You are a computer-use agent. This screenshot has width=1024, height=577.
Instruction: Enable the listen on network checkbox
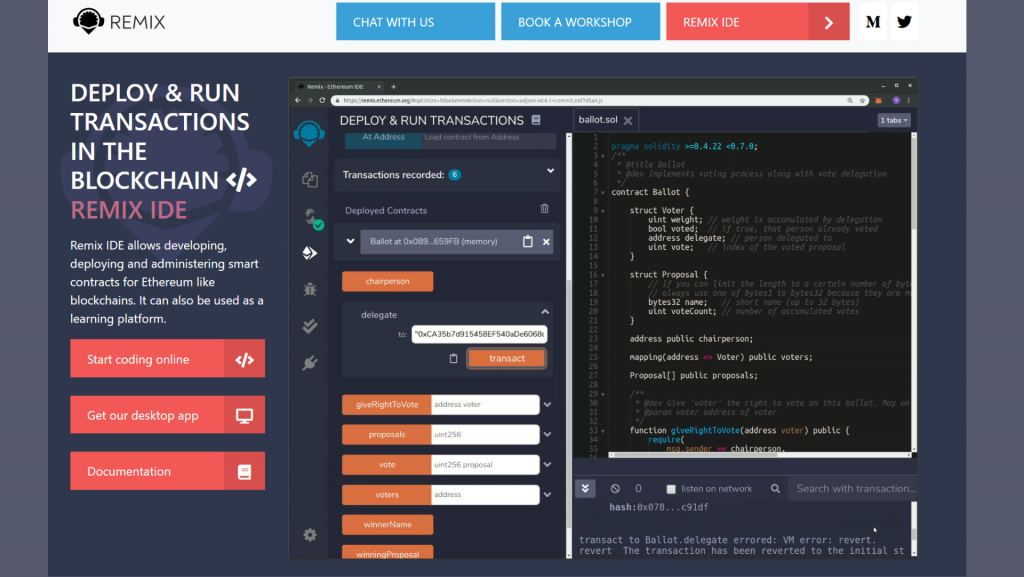(x=671, y=489)
